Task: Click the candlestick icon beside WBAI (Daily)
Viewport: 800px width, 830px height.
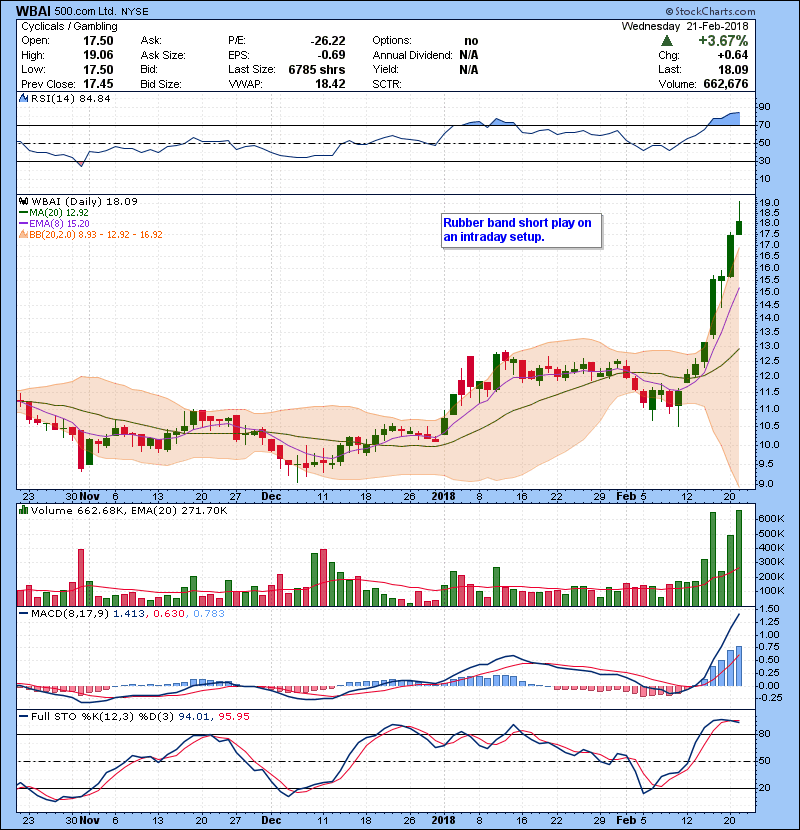Action: click(23, 201)
